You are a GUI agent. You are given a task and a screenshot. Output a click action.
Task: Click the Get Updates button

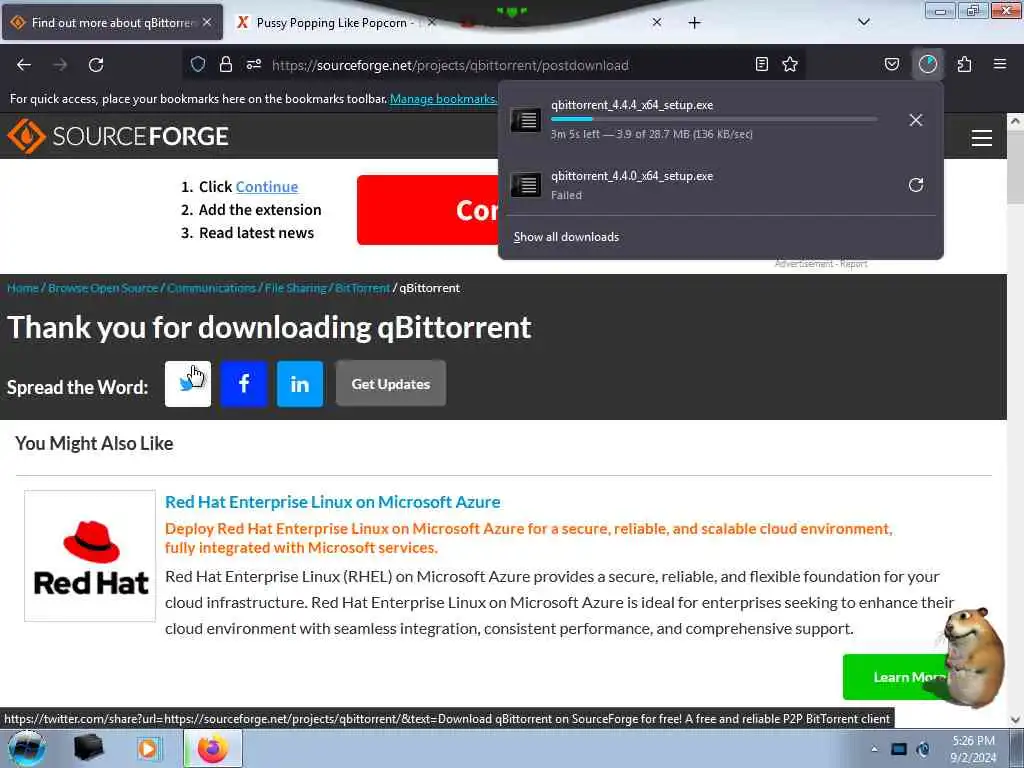tap(391, 384)
